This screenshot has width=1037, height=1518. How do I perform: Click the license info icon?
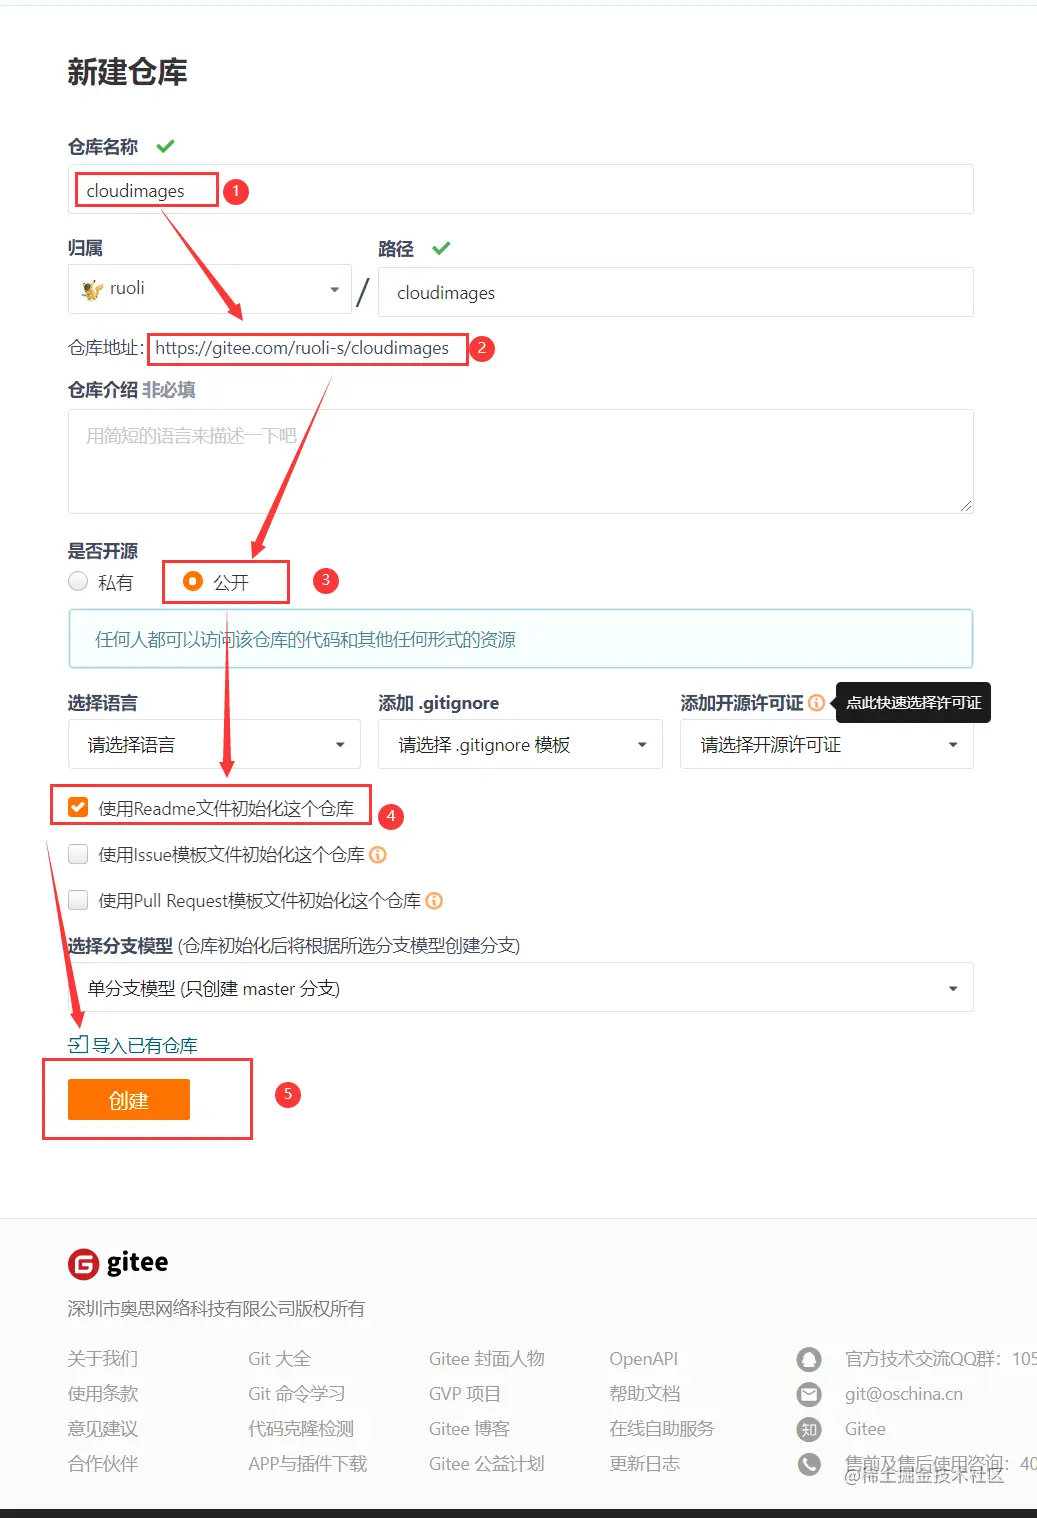(x=816, y=703)
